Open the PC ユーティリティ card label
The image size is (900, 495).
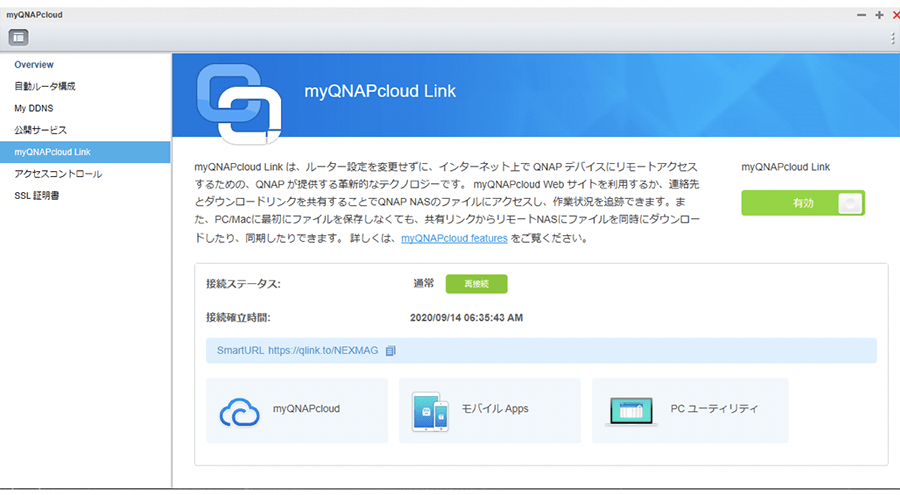tap(714, 408)
